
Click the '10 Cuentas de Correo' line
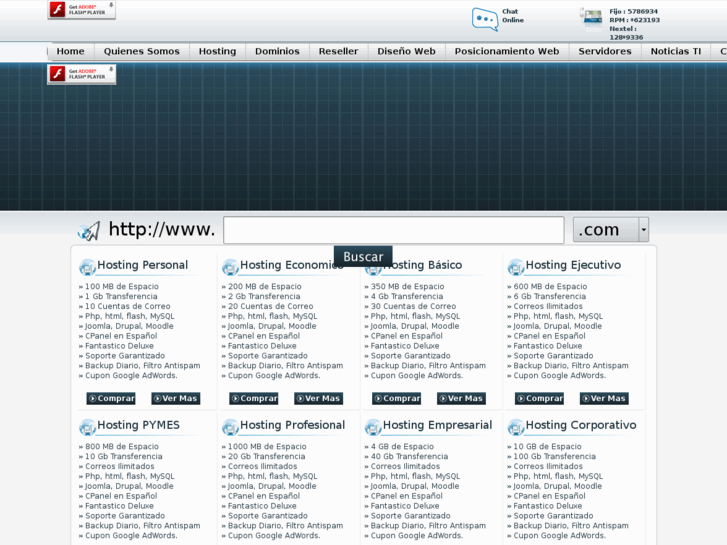128,306
